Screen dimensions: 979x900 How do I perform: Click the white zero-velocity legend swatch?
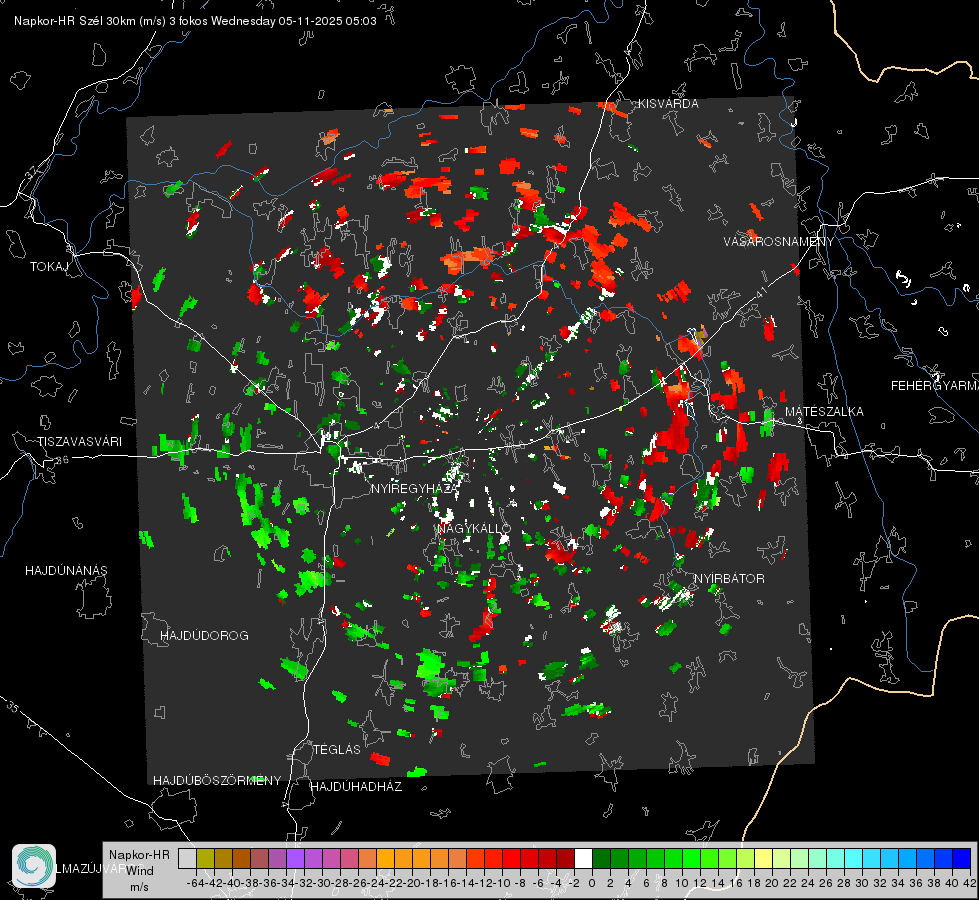click(x=583, y=858)
